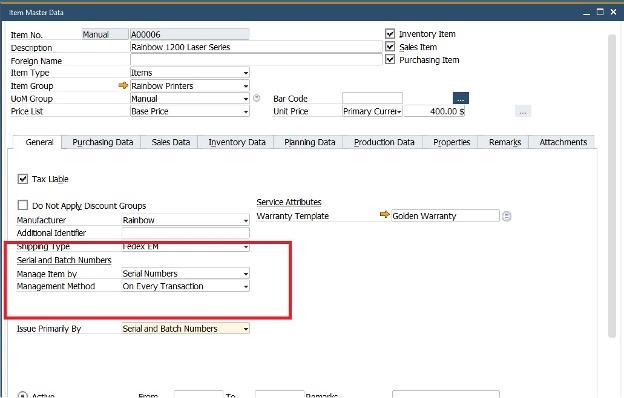Screen dimensions: 624x398
Task: Open the Manual item numbering dropdown
Action: (105, 35)
